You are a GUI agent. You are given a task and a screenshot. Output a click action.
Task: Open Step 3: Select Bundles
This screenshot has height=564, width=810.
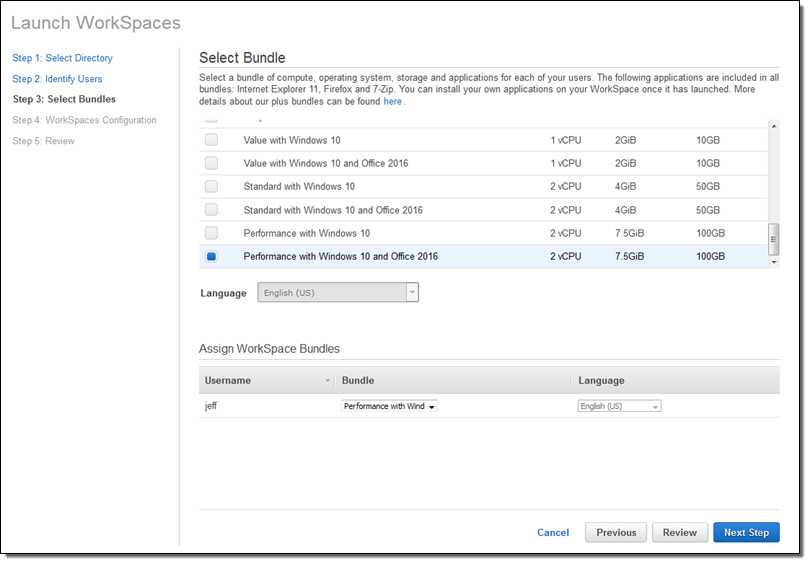point(63,100)
